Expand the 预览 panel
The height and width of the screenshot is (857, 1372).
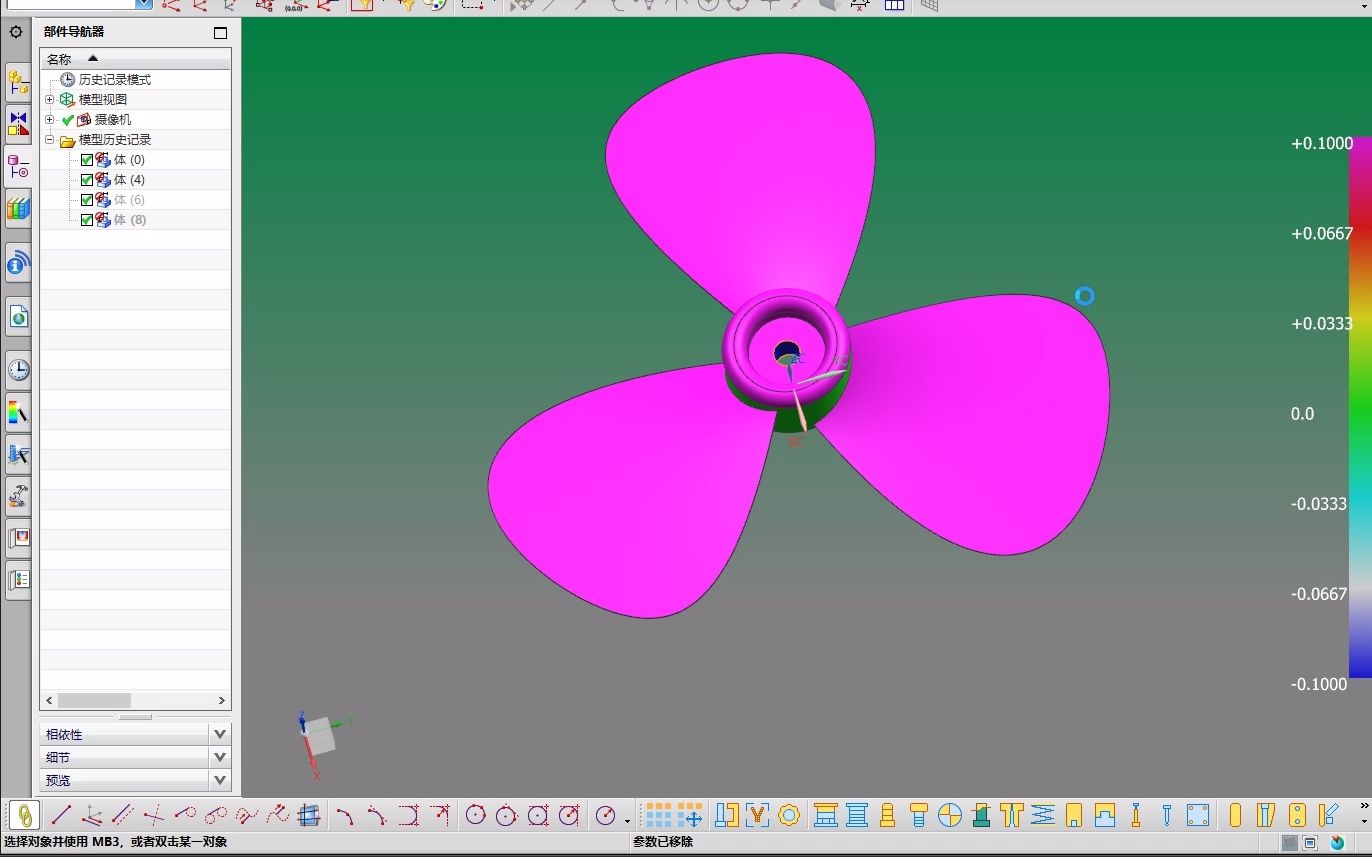tap(220, 780)
